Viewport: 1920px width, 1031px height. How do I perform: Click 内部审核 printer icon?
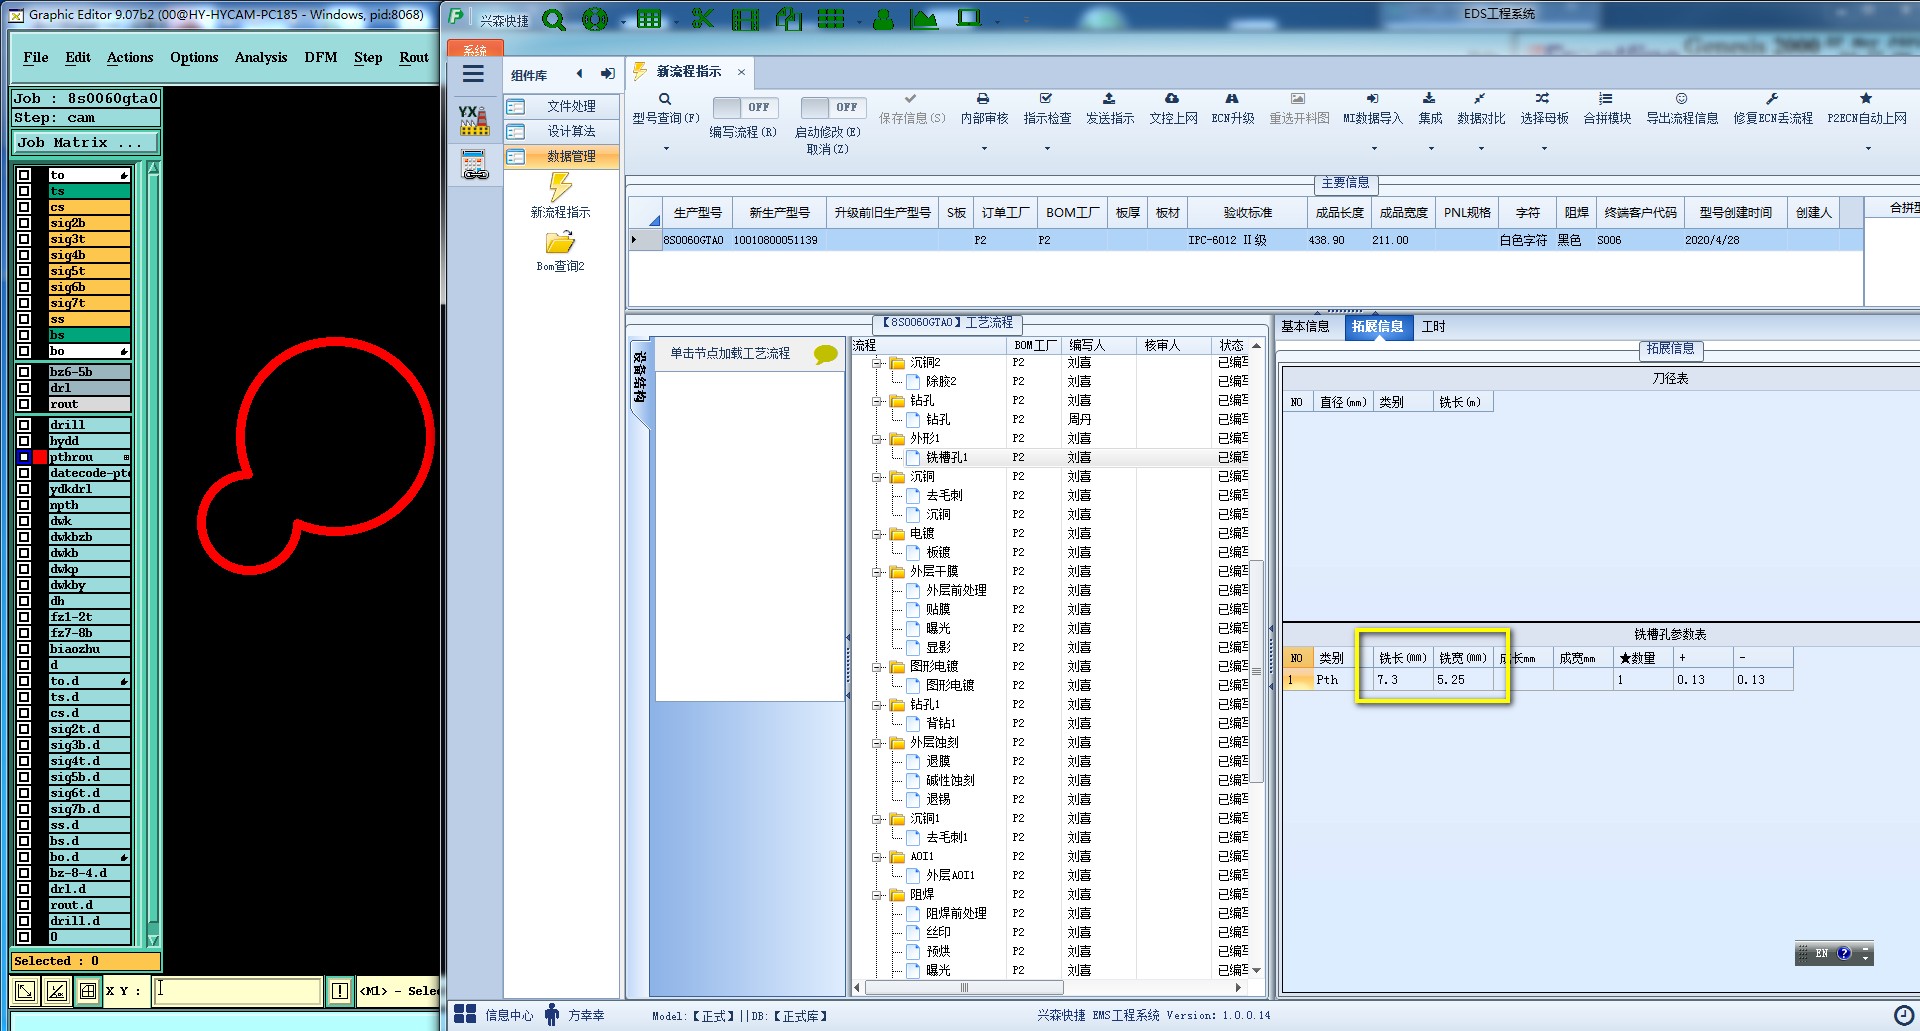[983, 99]
